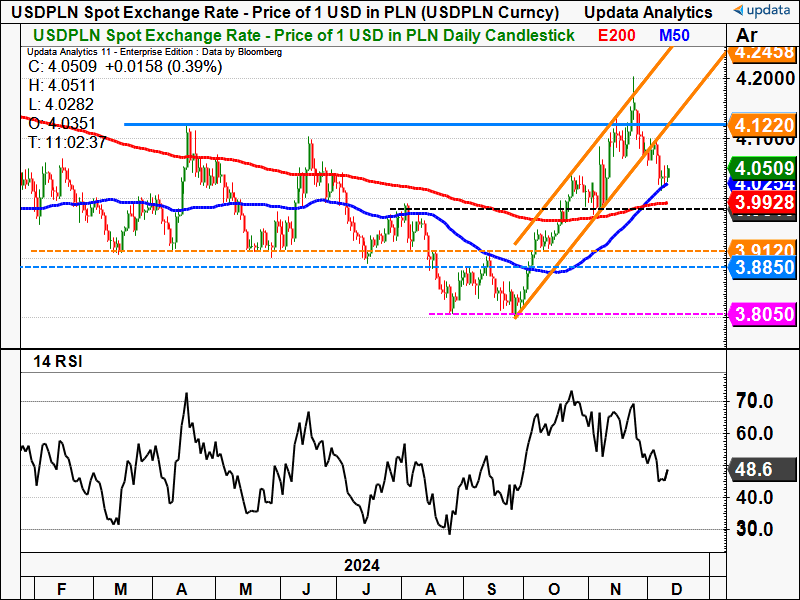
Task: Click the 70.0 RSI axis level
Action: [754, 402]
